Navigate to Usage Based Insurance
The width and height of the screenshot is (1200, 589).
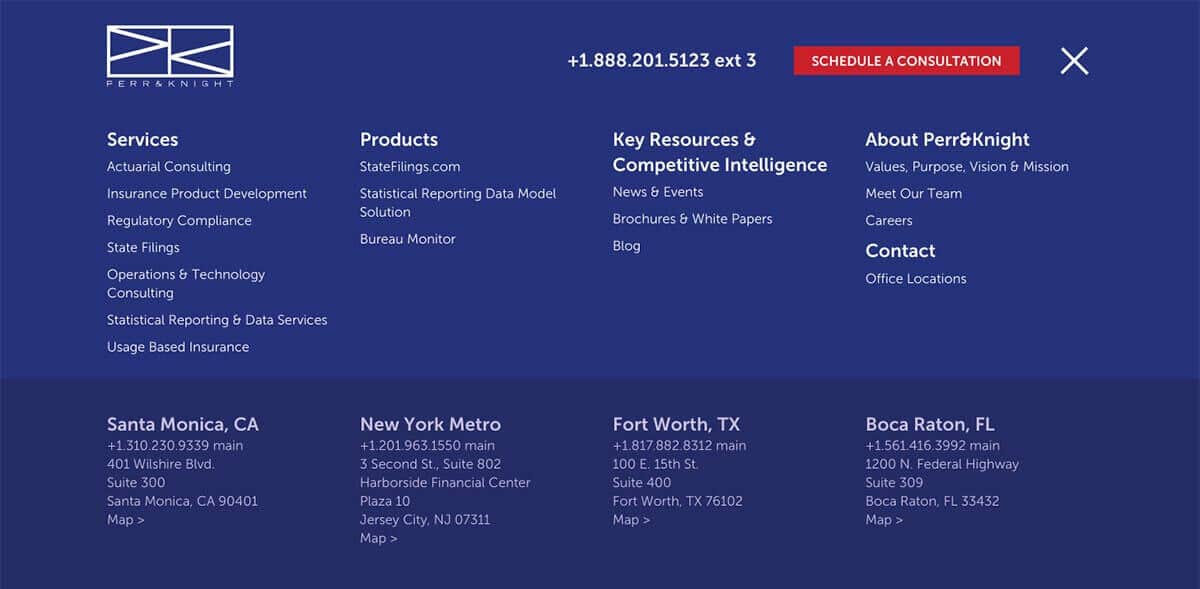[x=178, y=347]
